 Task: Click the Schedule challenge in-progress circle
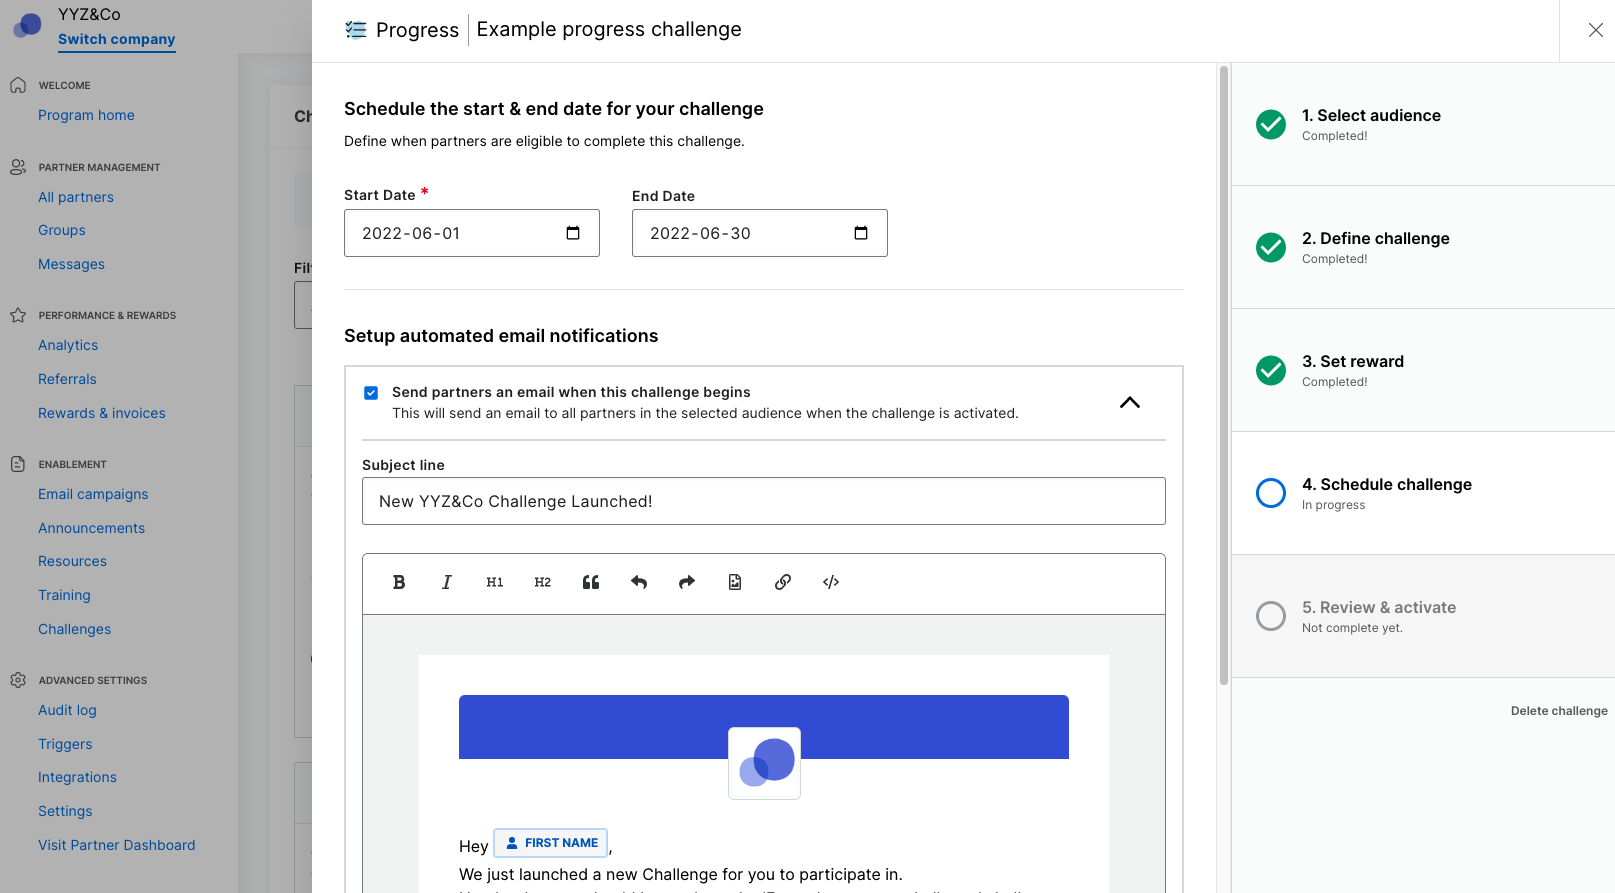pos(1271,493)
